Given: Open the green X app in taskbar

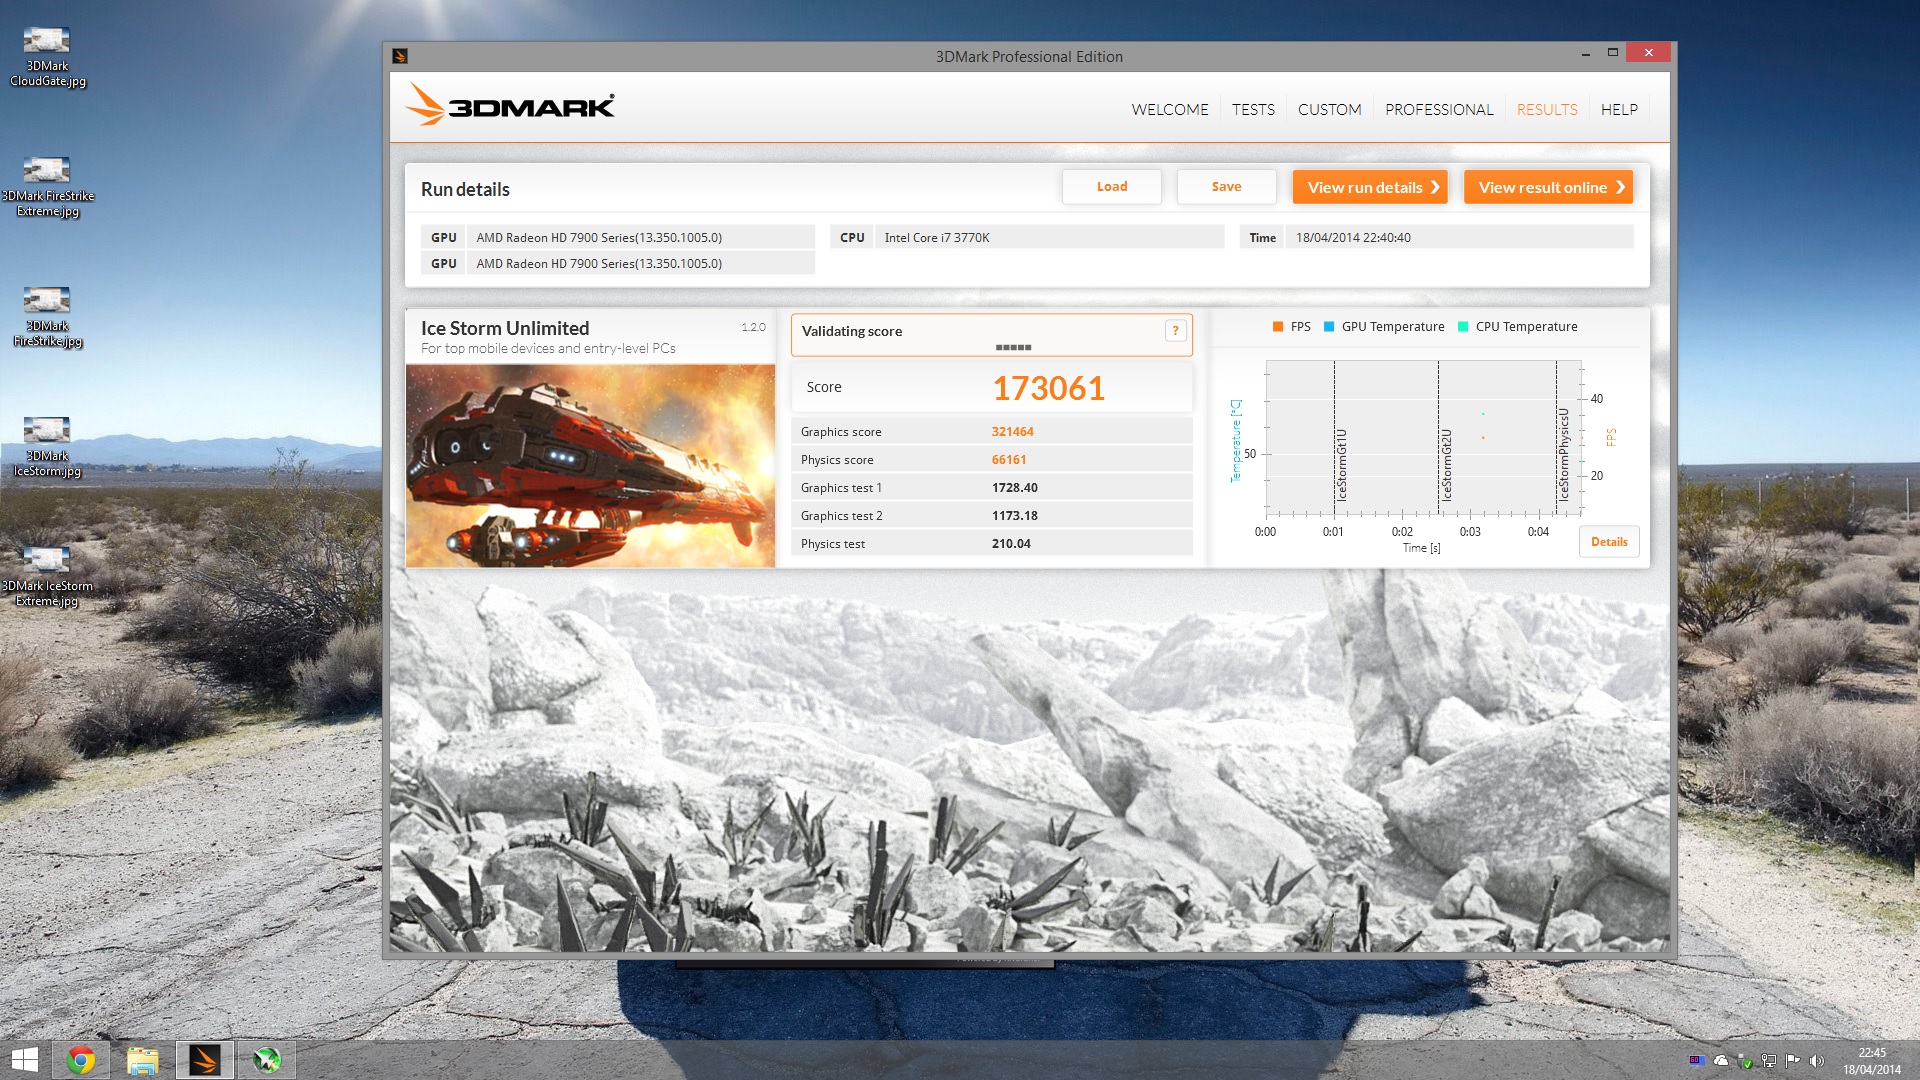Looking at the screenshot, I should [267, 1060].
